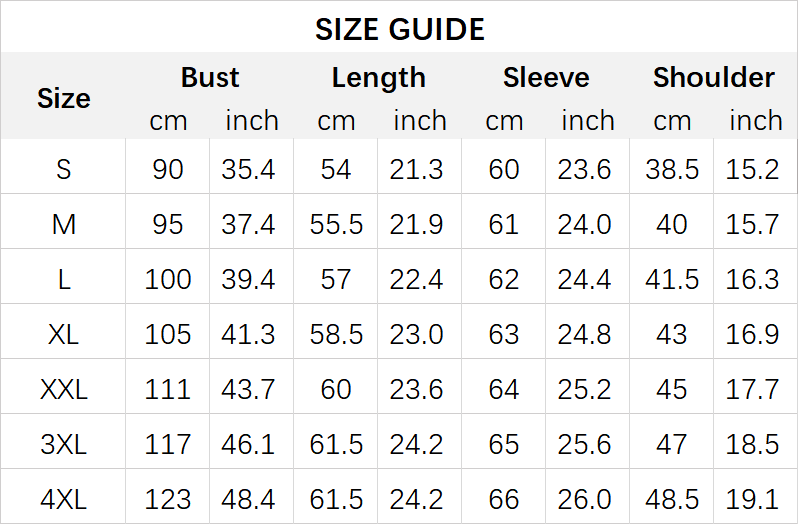The height and width of the screenshot is (524, 798).
Task: Select the Length column header
Action: coord(378,78)
